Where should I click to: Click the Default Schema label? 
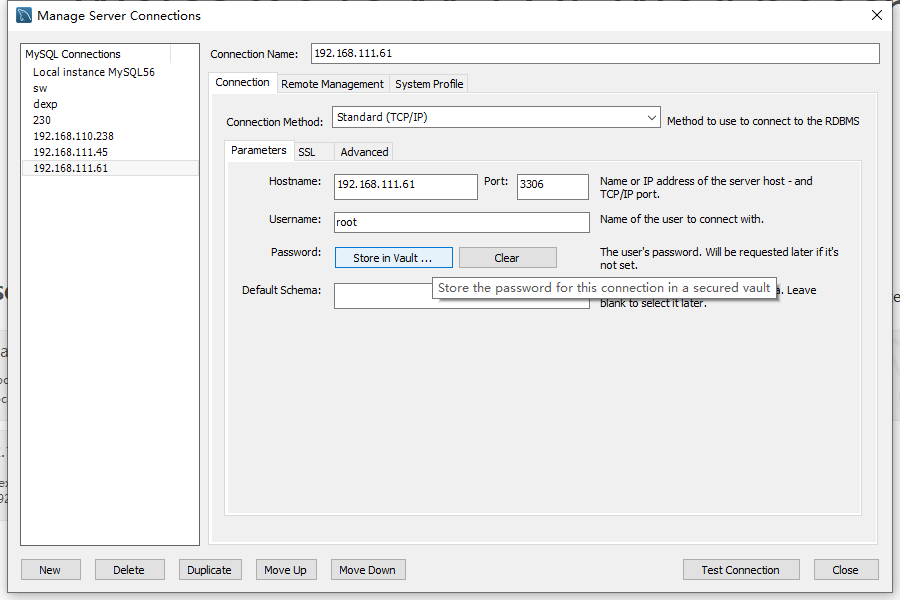pyautogui.click(x=281, y=290)
